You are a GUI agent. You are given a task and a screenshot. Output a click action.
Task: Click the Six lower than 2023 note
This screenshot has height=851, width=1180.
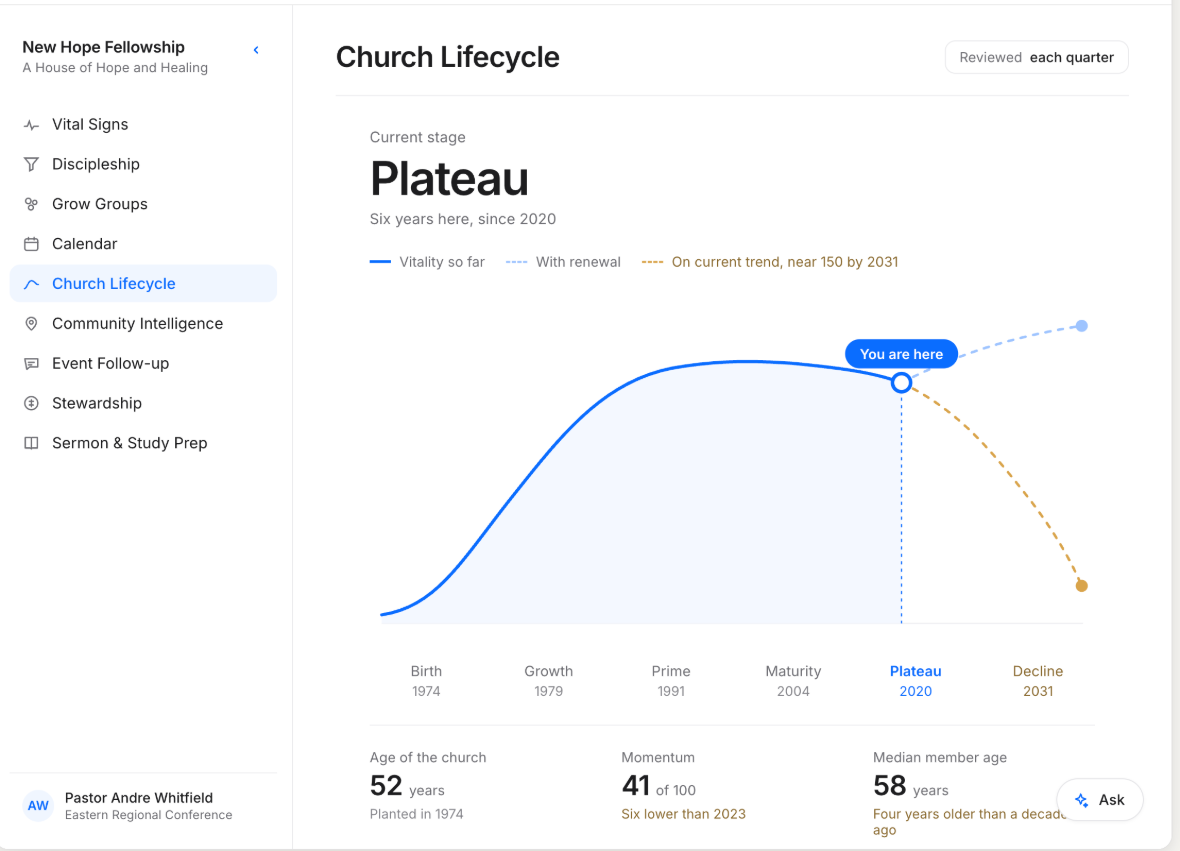[x=683, y=814]
